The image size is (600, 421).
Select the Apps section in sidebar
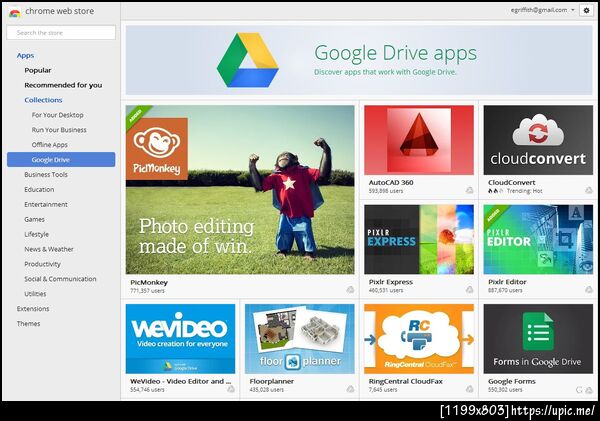coord(25,55)
